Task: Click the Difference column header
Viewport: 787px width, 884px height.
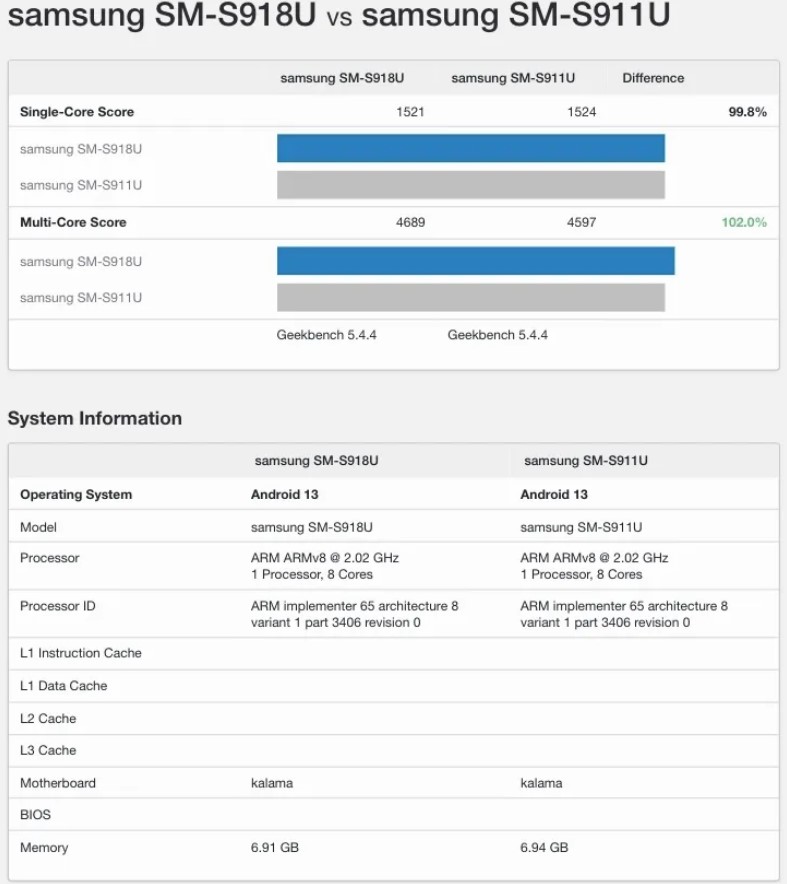Action: [653, 78]
